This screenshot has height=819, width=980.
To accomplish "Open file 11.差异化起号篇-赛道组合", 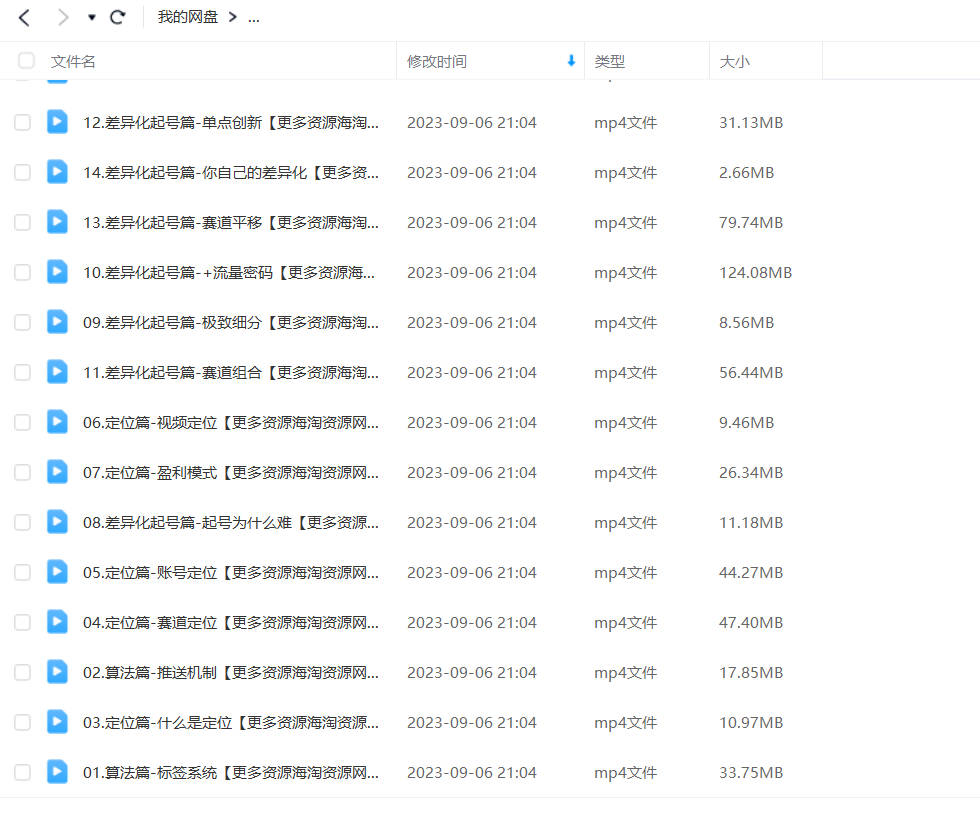I will pos(231,373).
